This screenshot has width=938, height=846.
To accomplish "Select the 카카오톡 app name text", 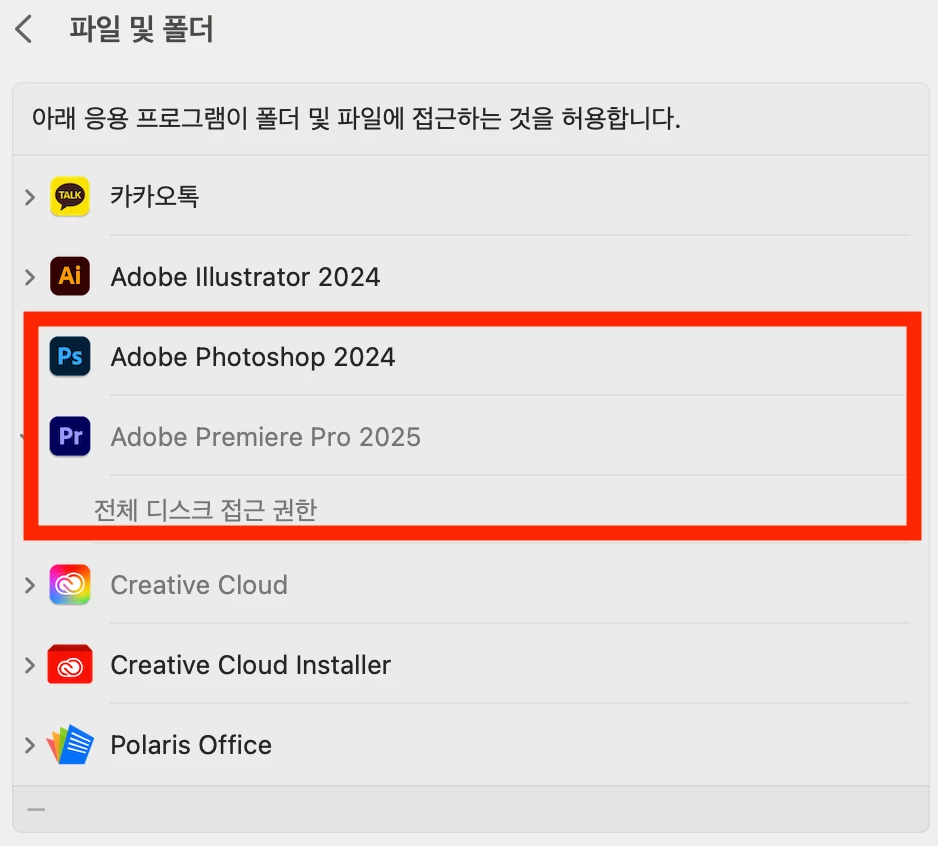I will click(154, 196).
